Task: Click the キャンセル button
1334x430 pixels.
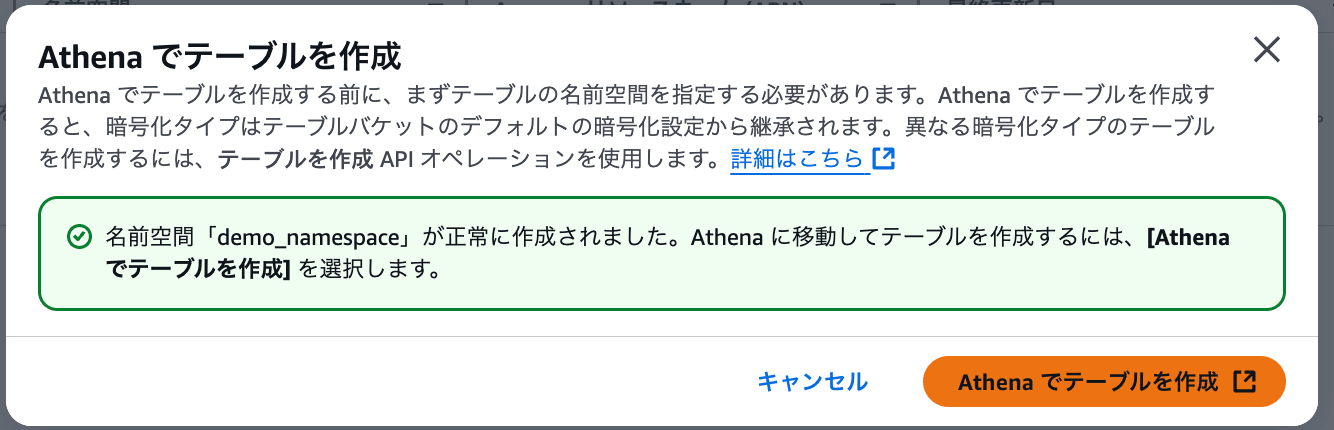Action: [x=812, y=381]
